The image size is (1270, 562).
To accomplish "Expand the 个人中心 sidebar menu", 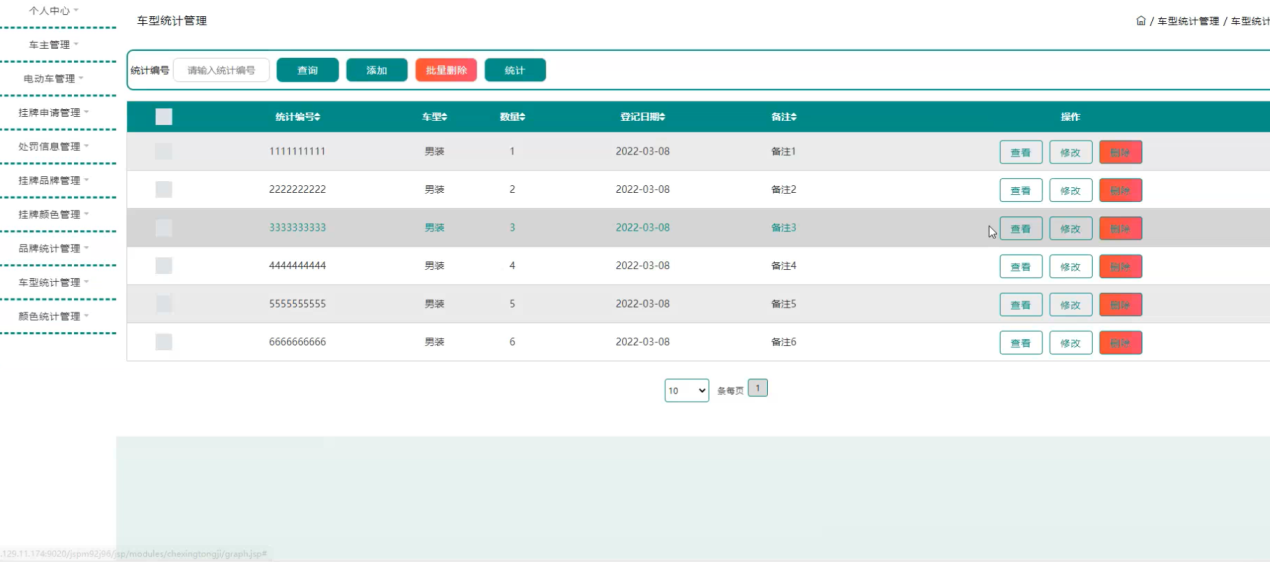I will click(53, 10).
